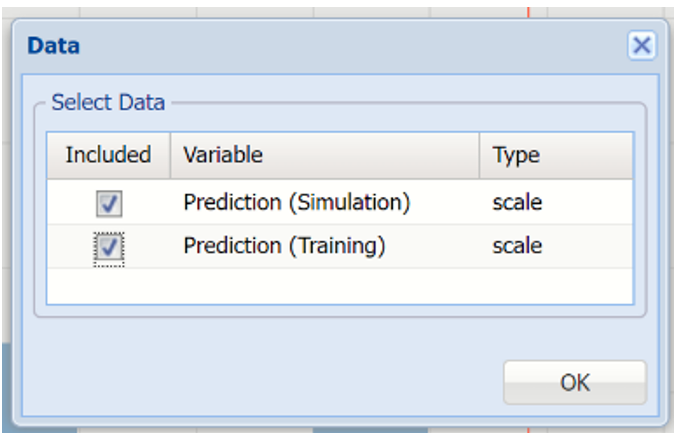The image size is (675, 433).
Task: Select the Prediction (Simulation) variable name
Action: click(297, 202)
